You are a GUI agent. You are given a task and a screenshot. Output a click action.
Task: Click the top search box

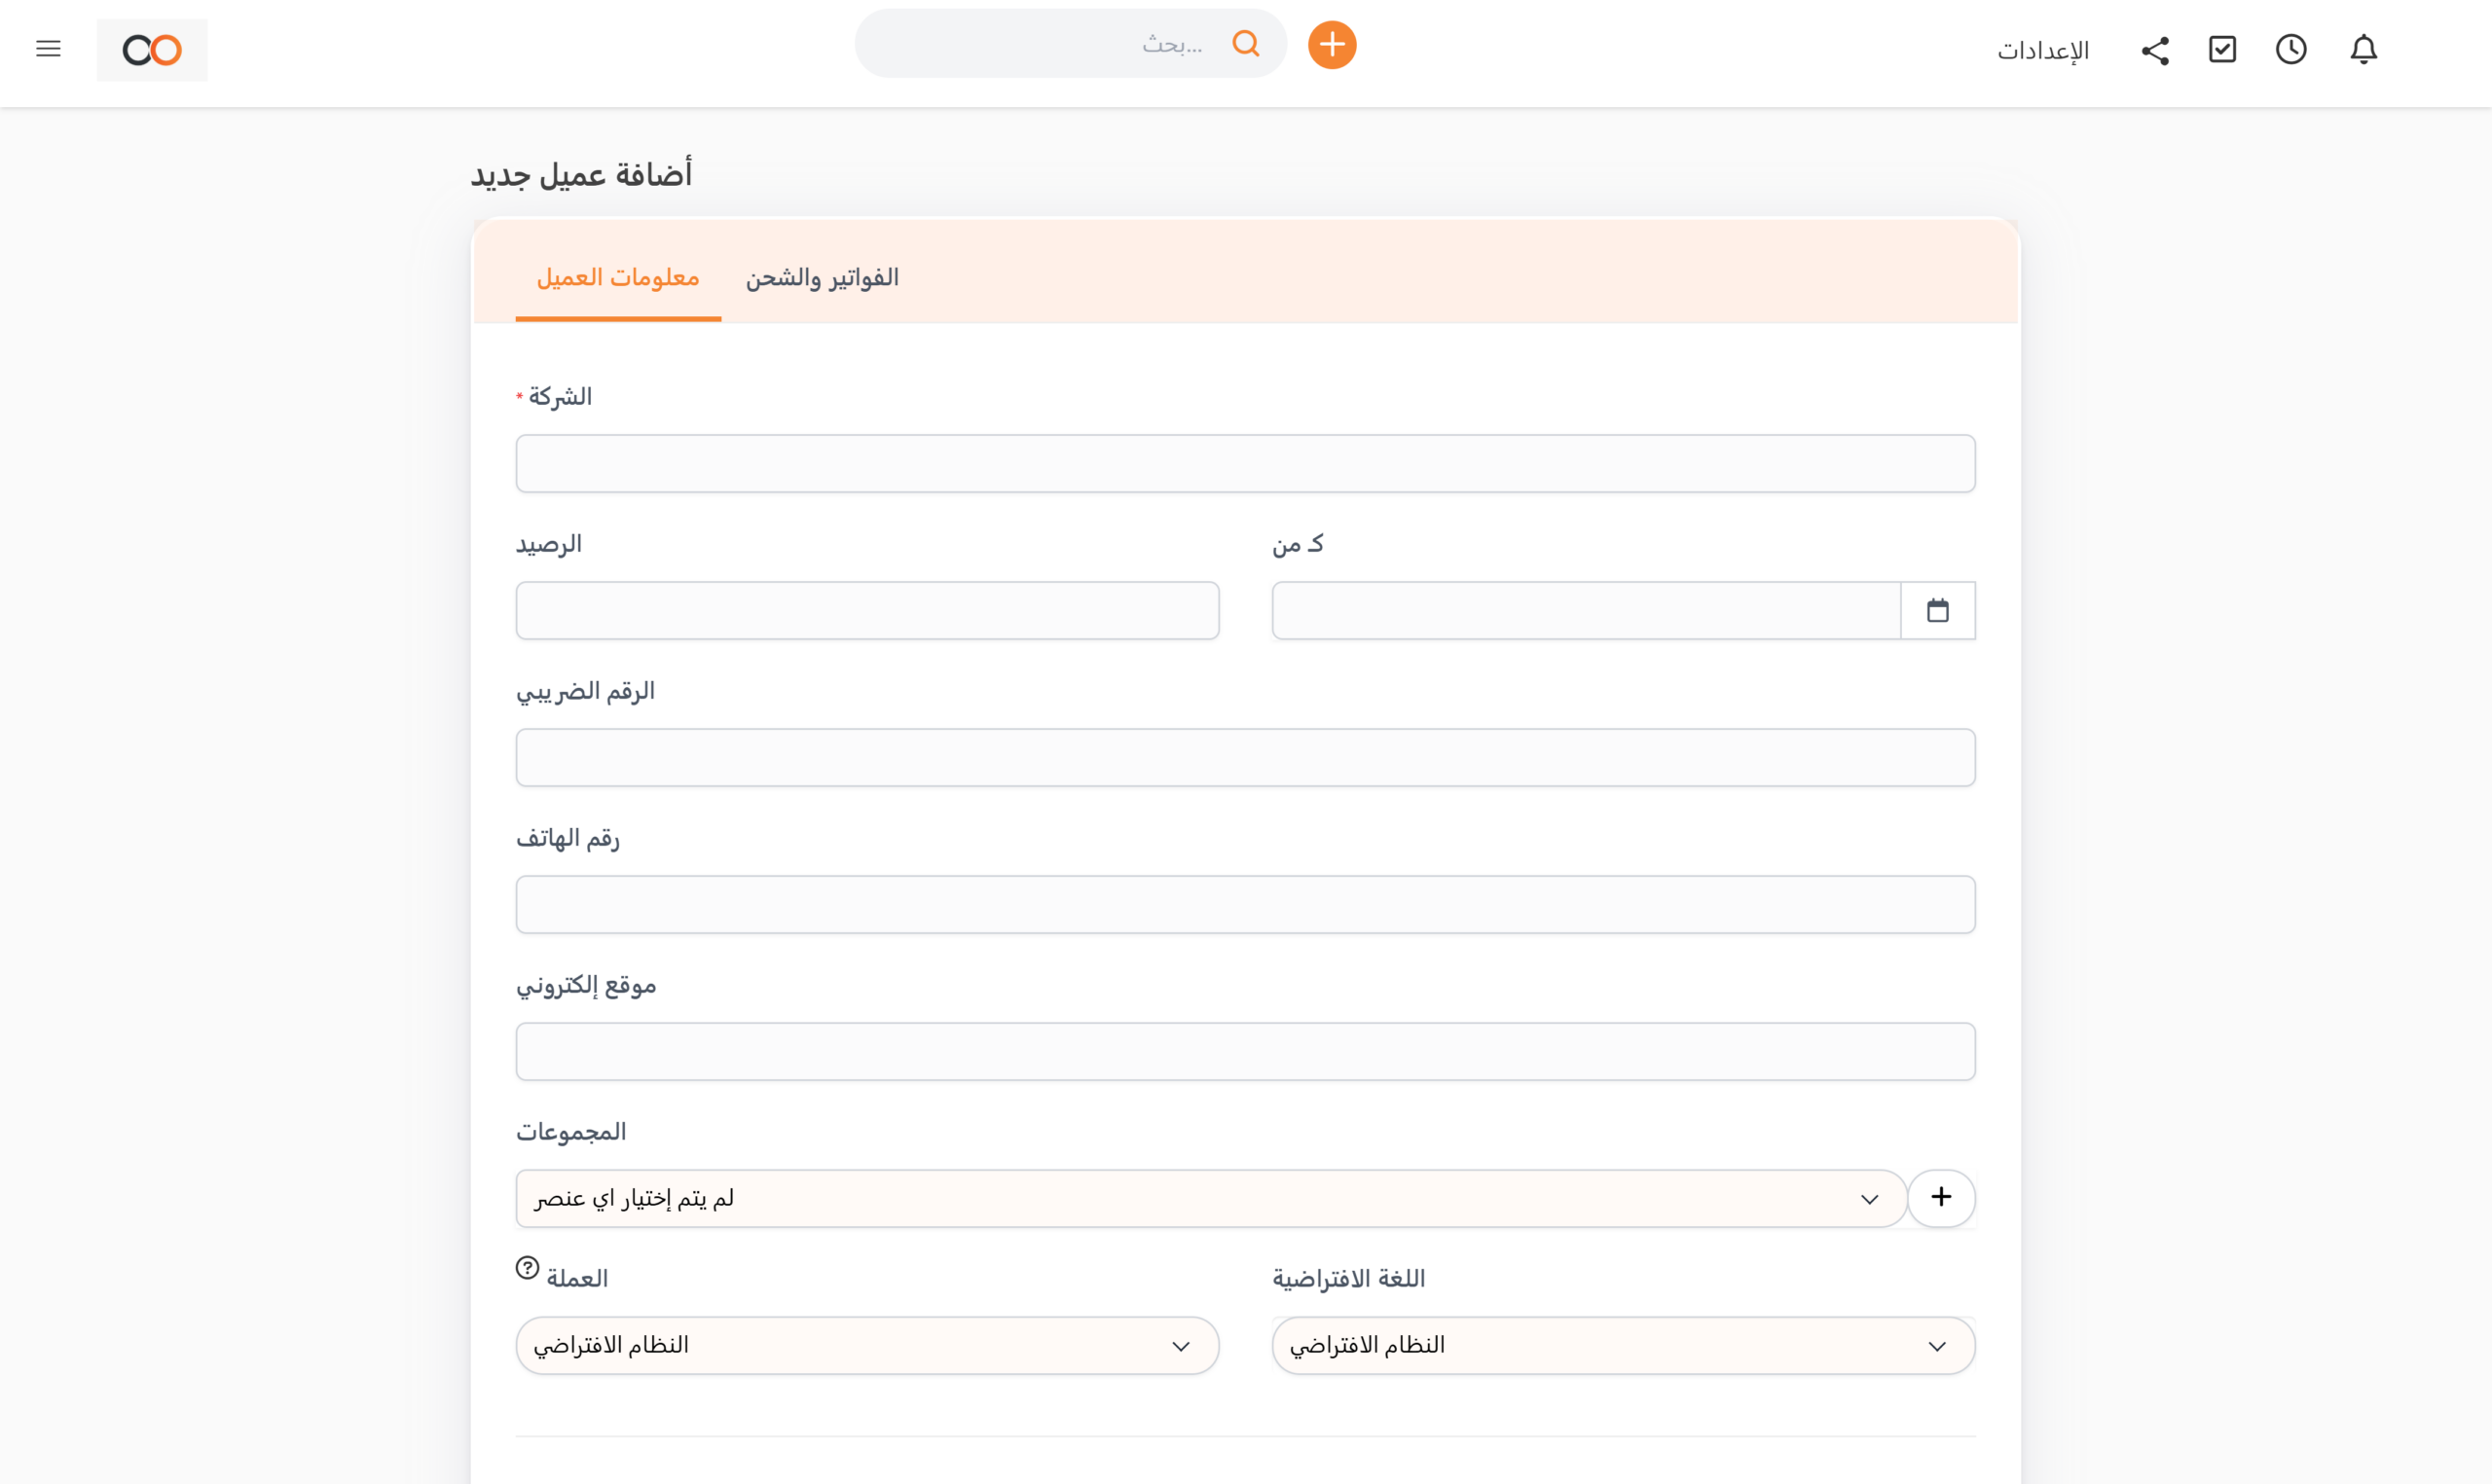(x=1040, y=44)
